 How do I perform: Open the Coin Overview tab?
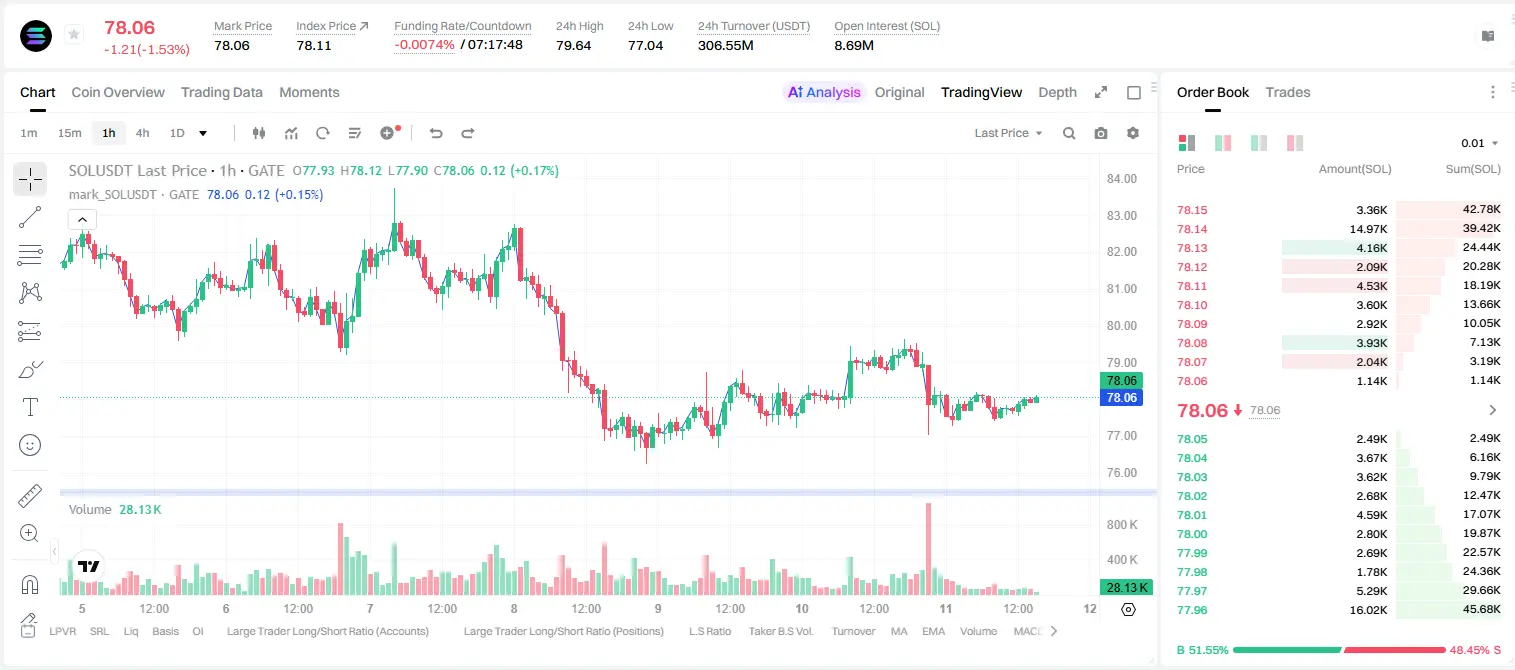118,92
